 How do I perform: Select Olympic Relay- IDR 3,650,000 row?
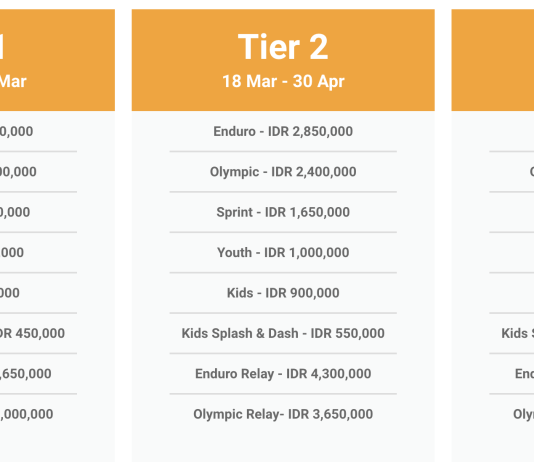click(283, 414)
